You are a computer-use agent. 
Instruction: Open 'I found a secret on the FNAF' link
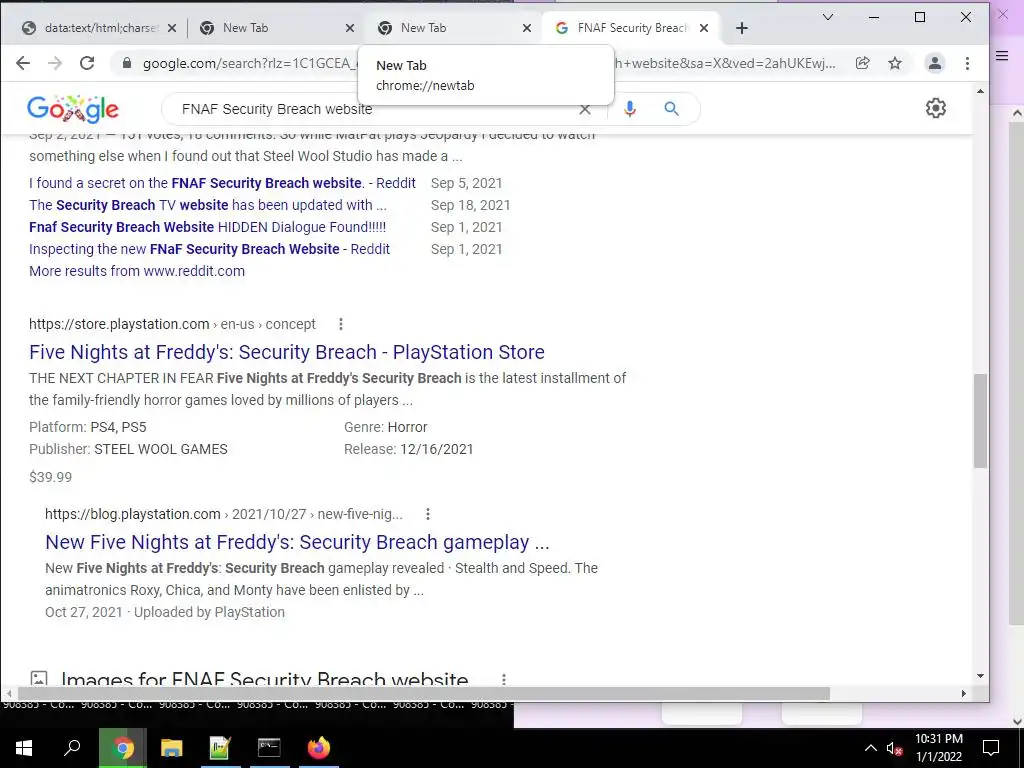222,183
